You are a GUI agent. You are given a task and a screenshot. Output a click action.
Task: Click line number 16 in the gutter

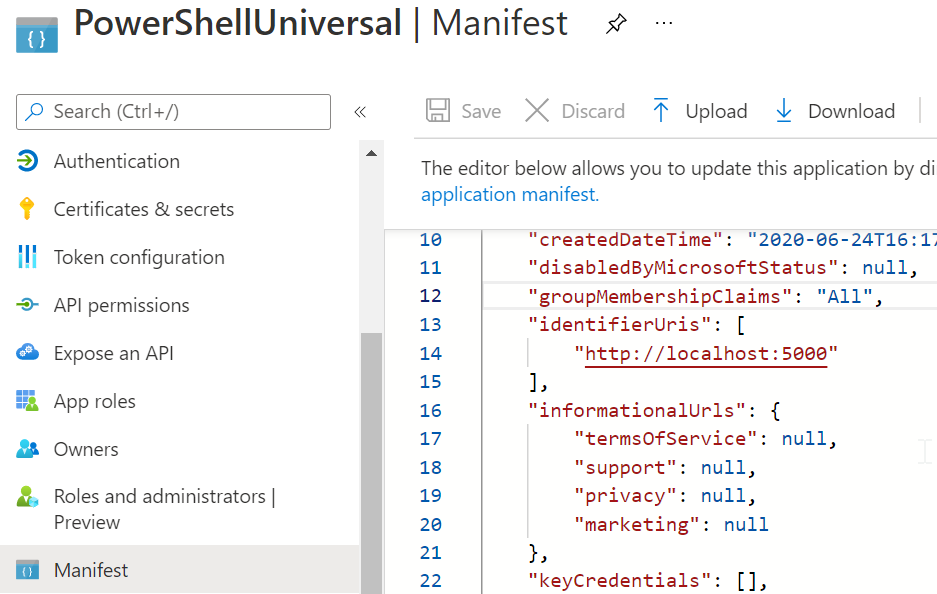pyautogui.click(x=430, y=411)
